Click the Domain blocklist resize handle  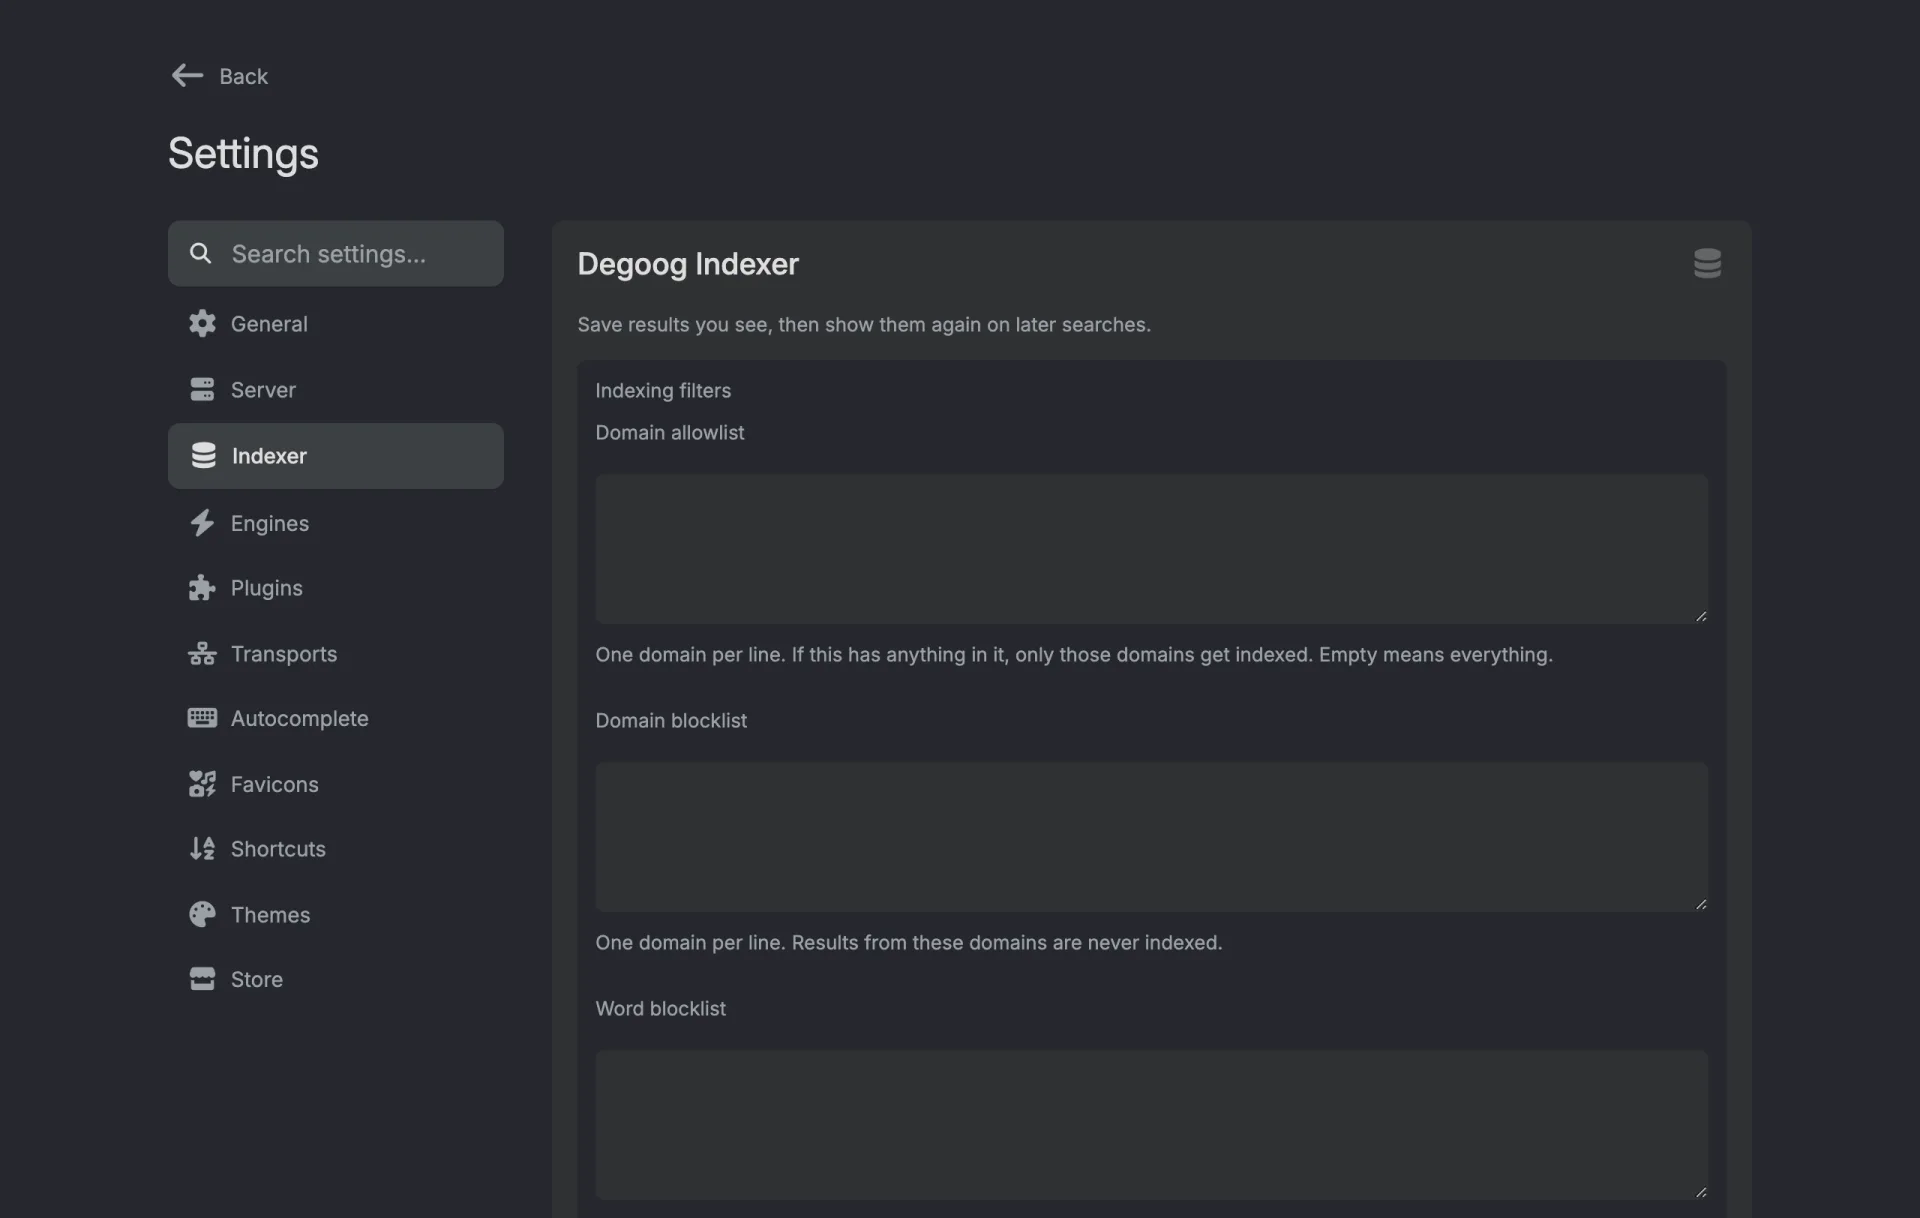click(x=1700, y=904)
